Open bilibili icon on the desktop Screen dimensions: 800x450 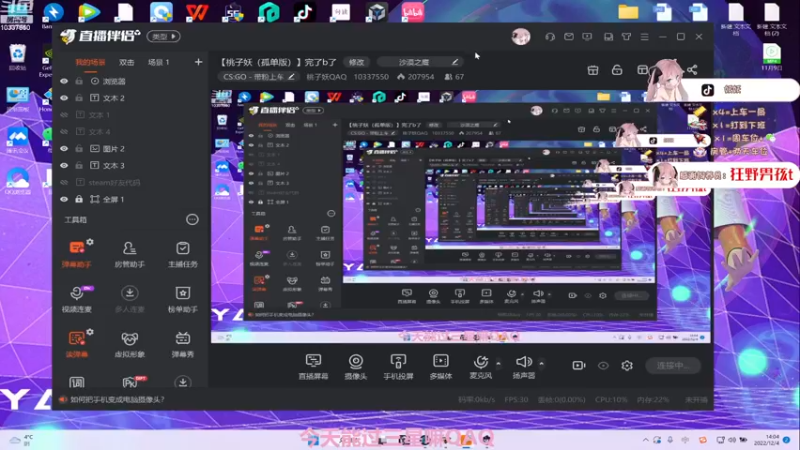412,12
